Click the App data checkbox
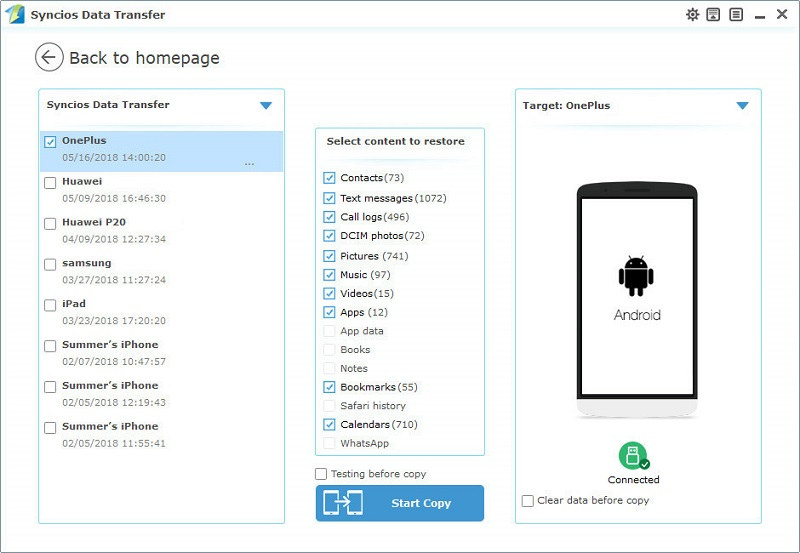The height and width of the screenshot is (553, 800). (329, 331)
